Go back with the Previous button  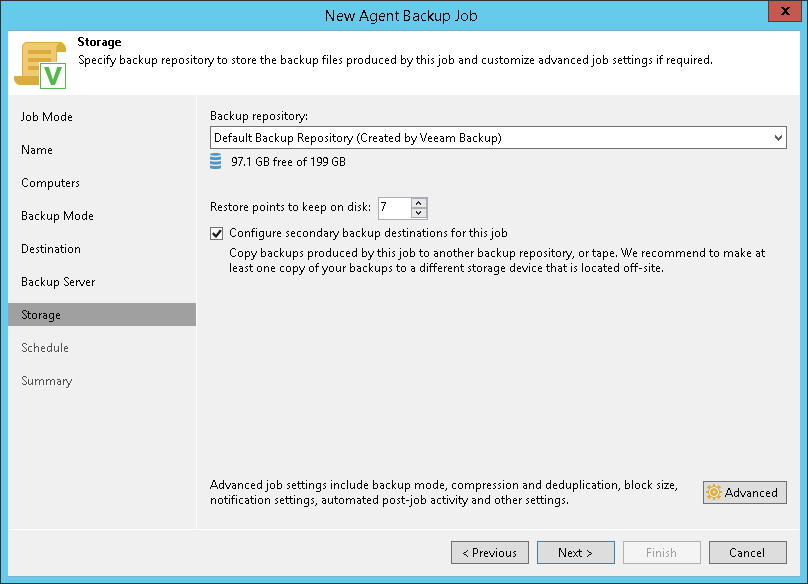[x=490, y=552]
